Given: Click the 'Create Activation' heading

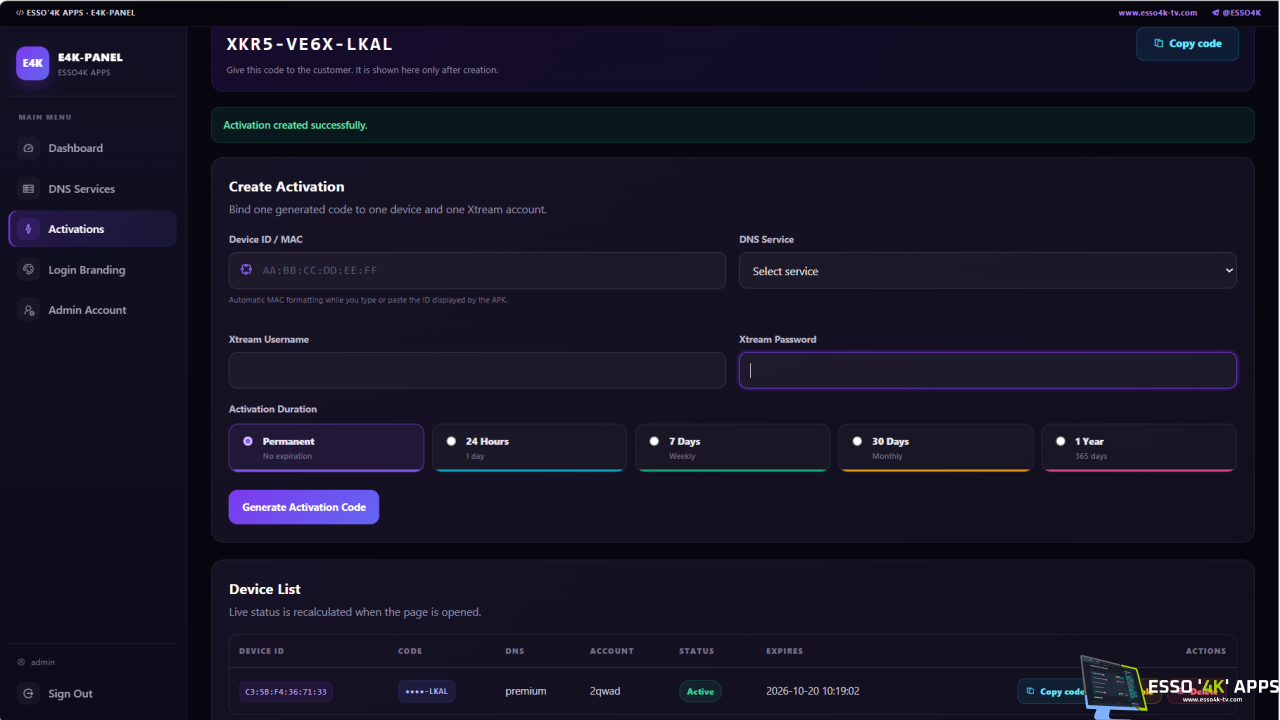Looking at the screenshot, I should (x=287, y=187).
